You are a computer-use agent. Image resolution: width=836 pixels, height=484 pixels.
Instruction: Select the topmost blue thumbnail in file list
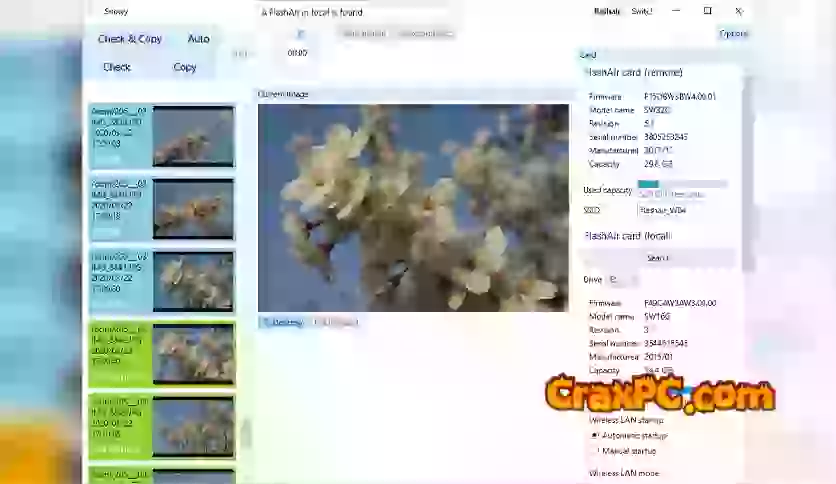click(x=162, y=136)
